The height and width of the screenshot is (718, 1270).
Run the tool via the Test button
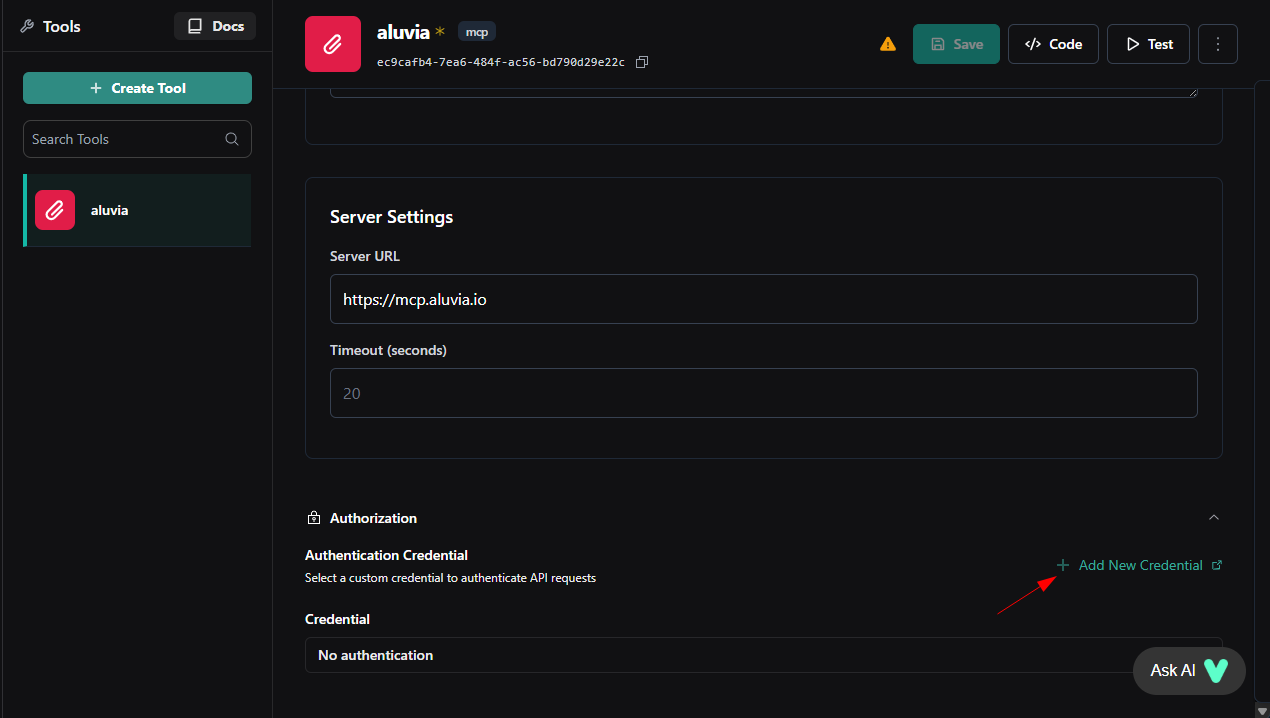[x=1147, y=44]
